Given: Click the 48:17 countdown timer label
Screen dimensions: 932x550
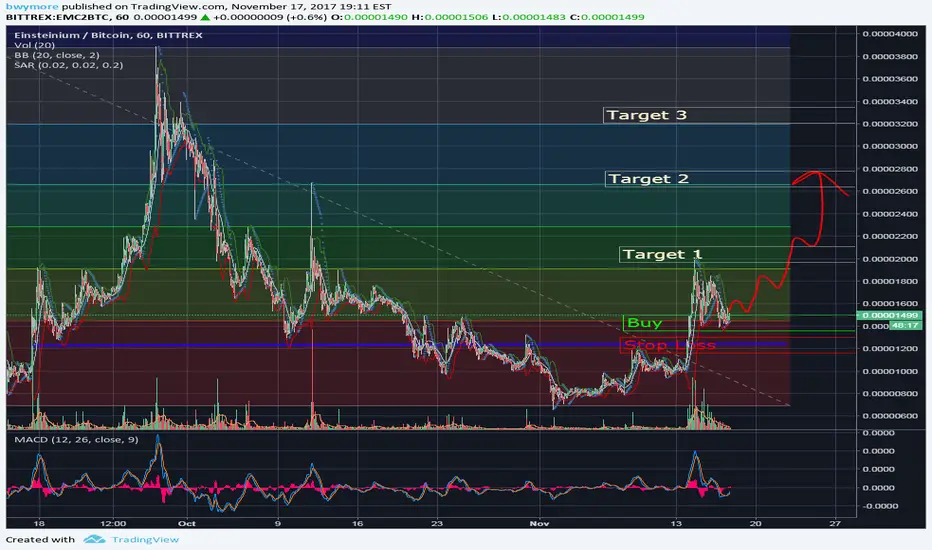Looking at the screenshot, I should pos(905,325).
